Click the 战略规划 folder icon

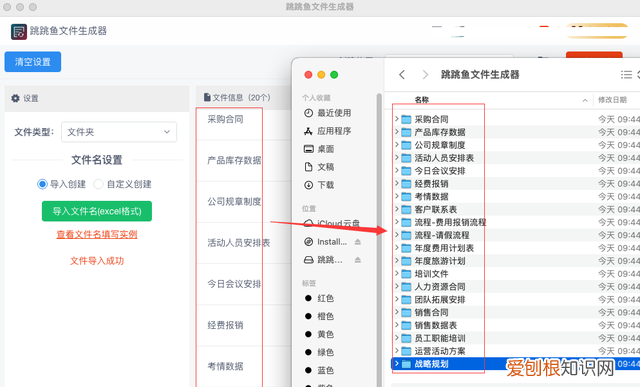pos(406,364)
